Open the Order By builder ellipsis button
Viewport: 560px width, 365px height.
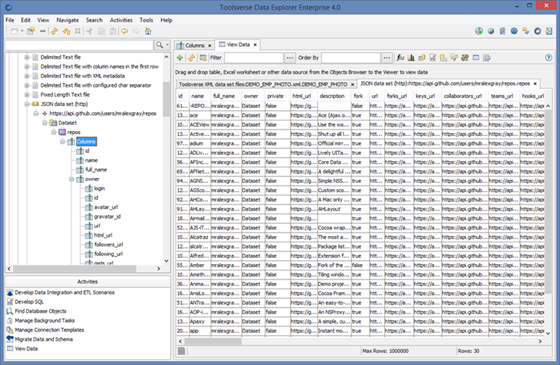[387, 58]
